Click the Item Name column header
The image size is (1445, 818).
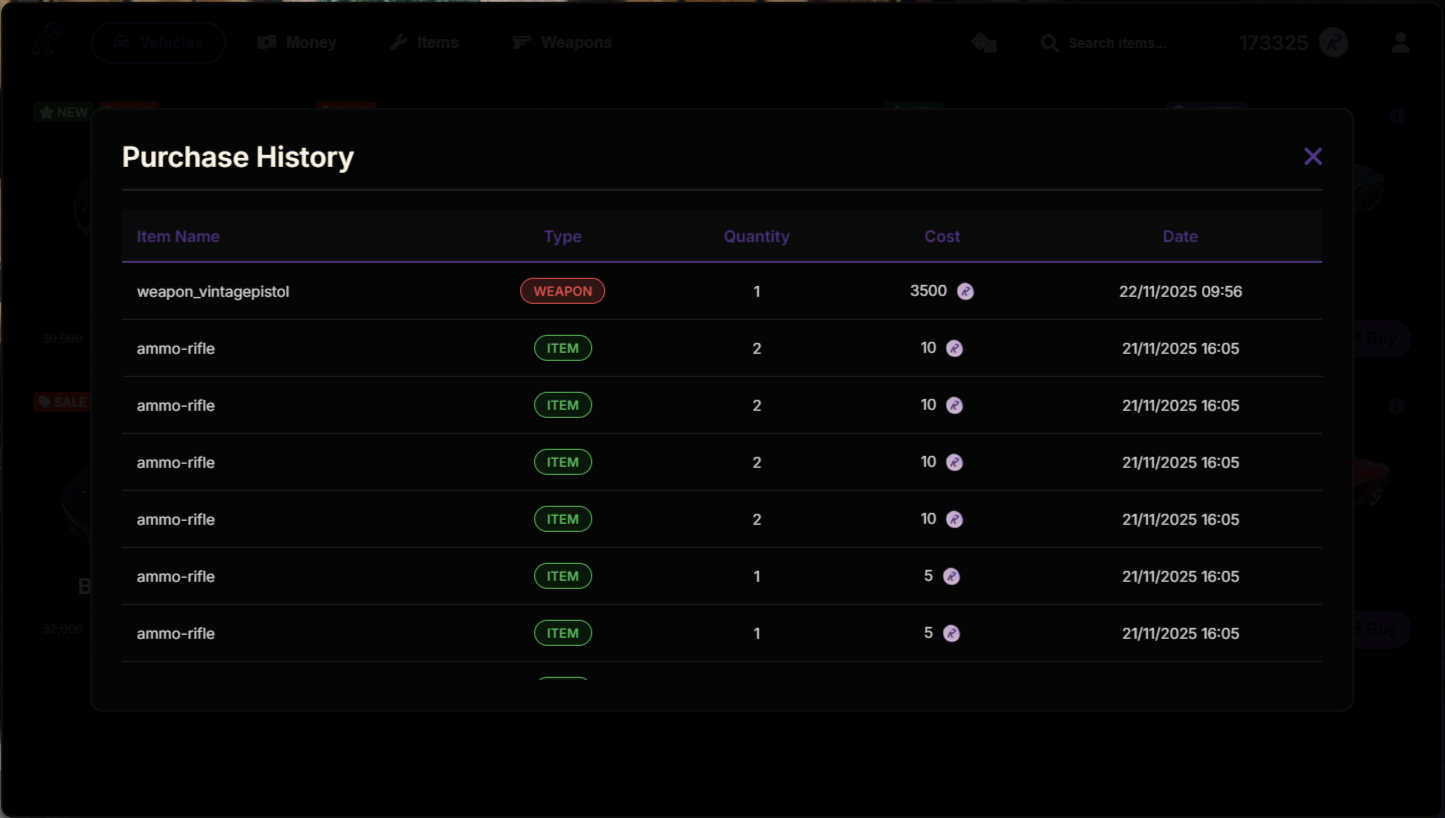point(178,237)
